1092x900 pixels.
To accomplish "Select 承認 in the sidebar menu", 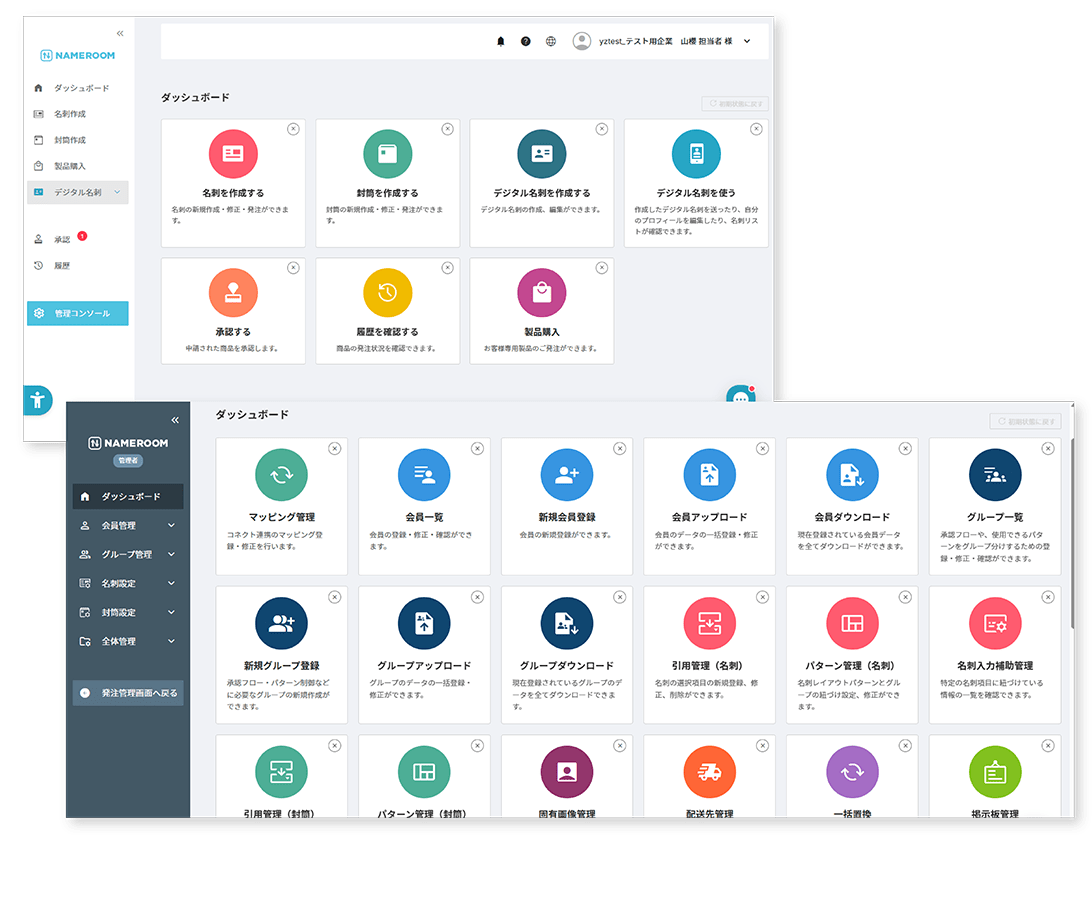I will pos(62,240).
